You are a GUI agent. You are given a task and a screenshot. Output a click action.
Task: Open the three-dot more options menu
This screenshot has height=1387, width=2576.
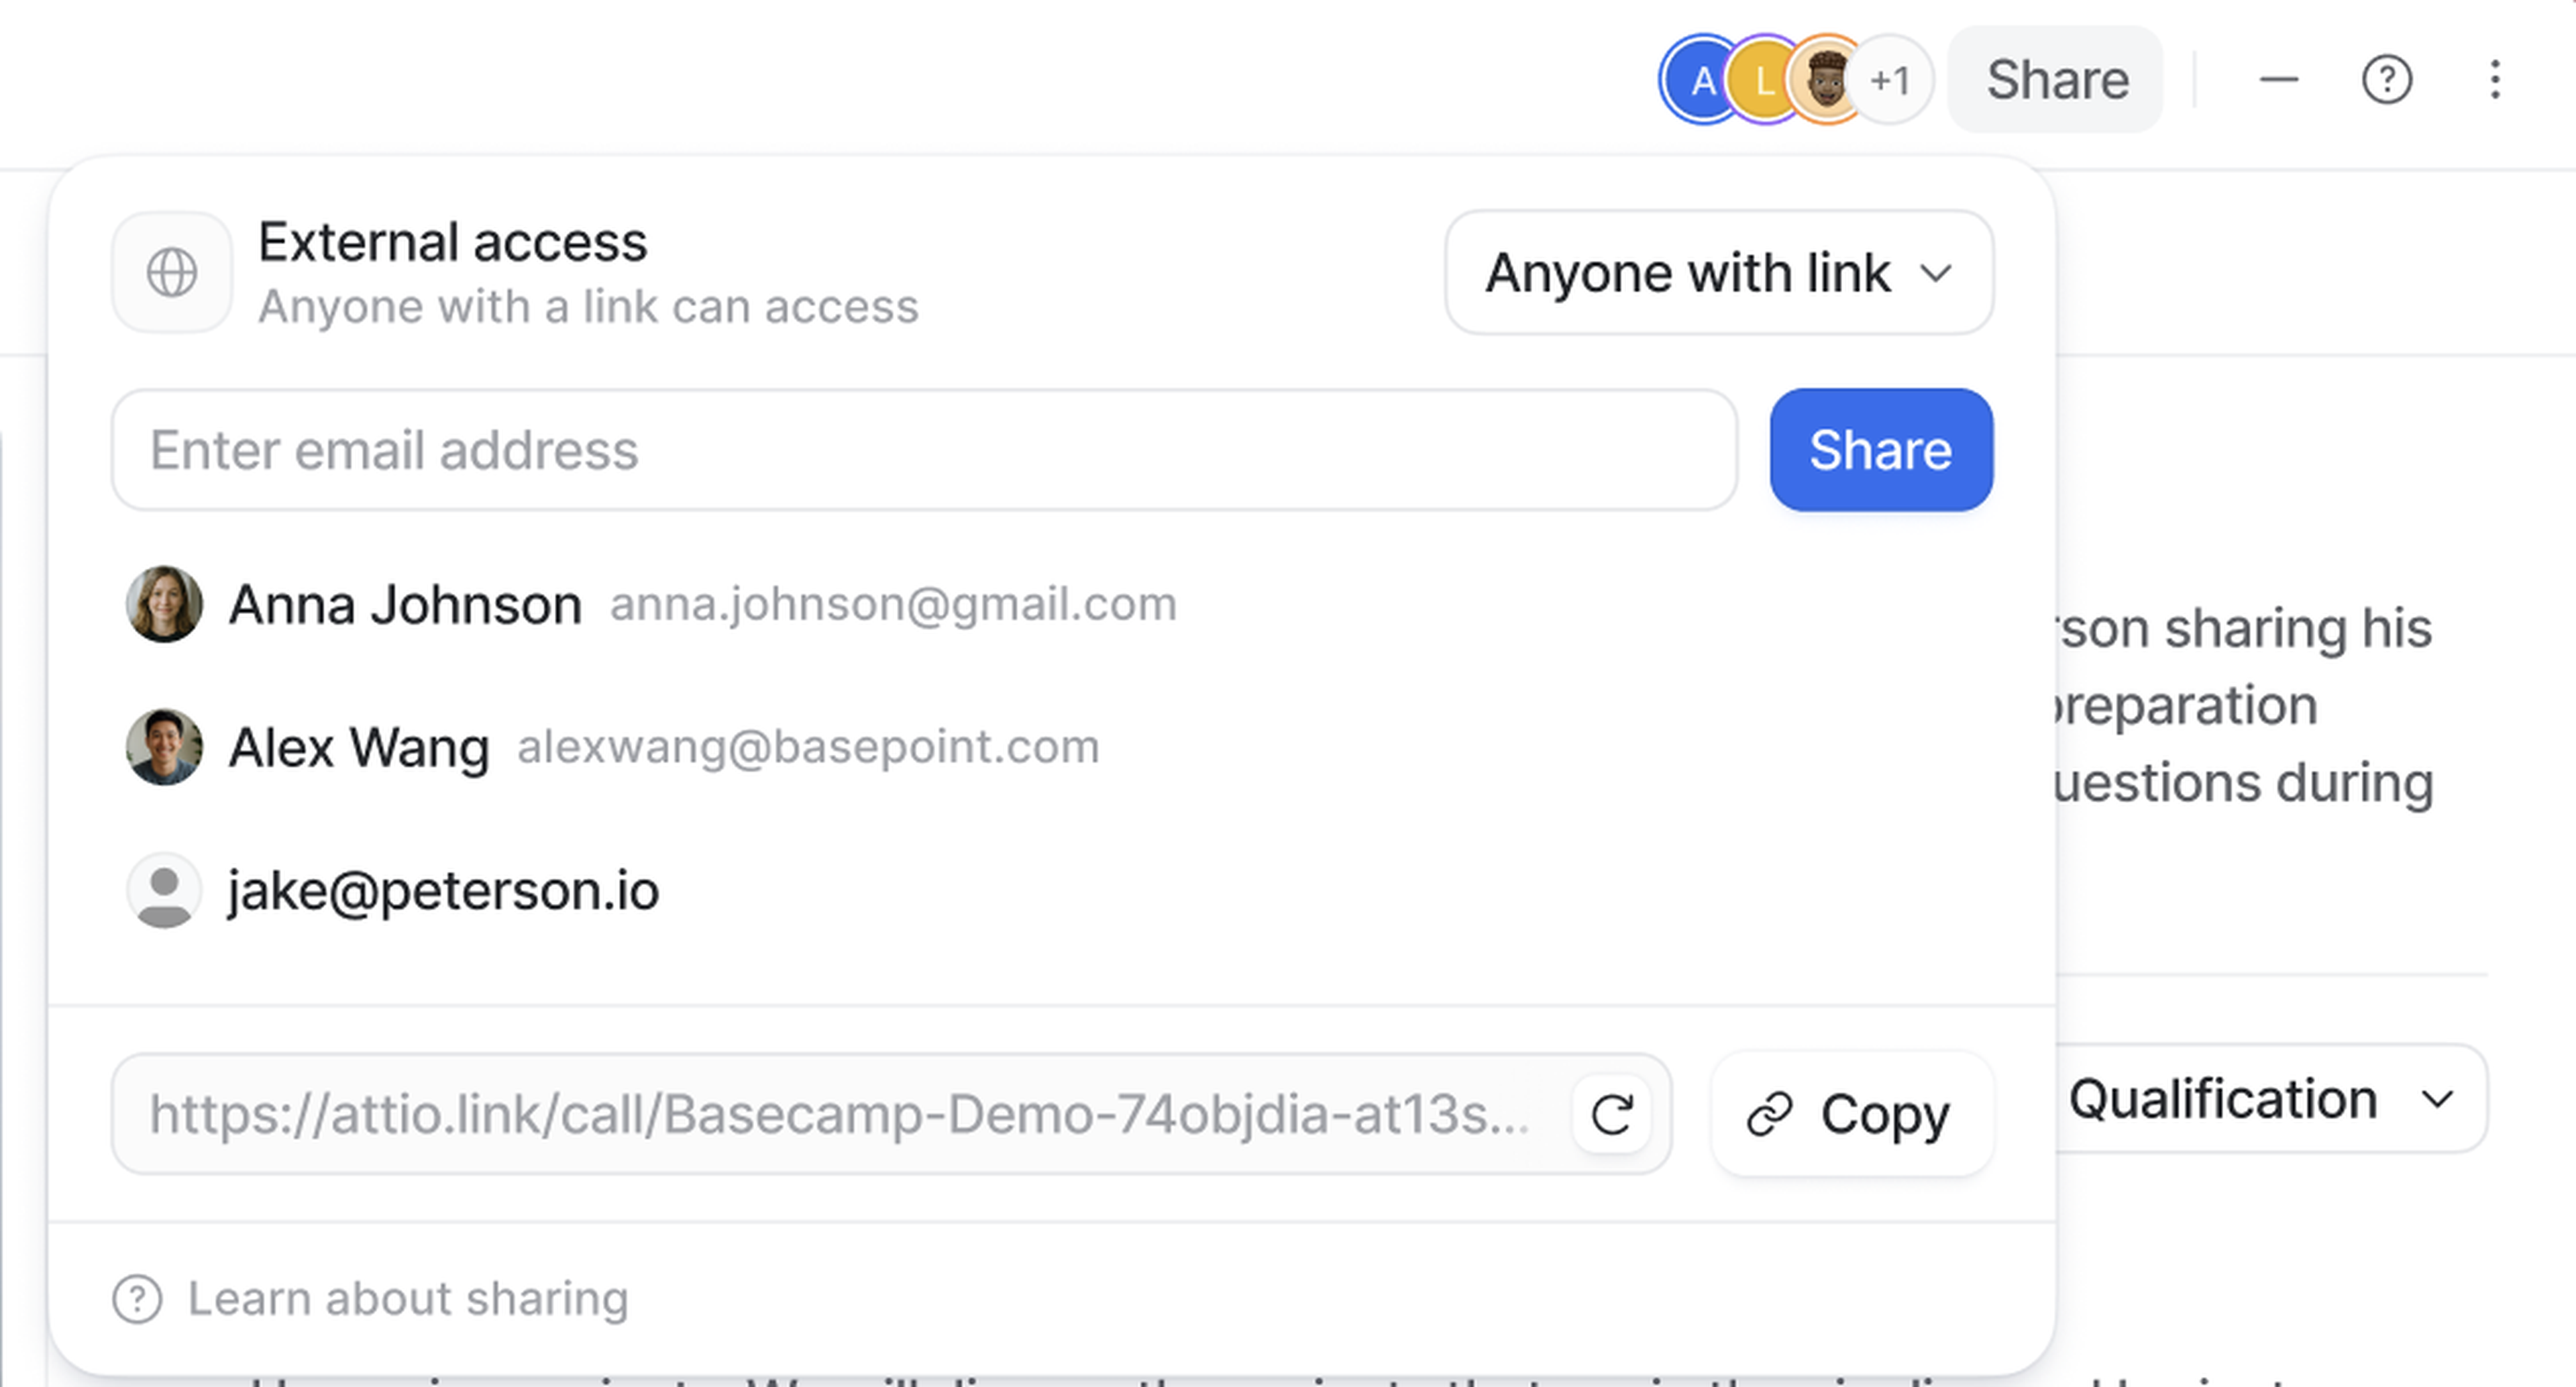pyautogui.click(x=2495, y=80)
